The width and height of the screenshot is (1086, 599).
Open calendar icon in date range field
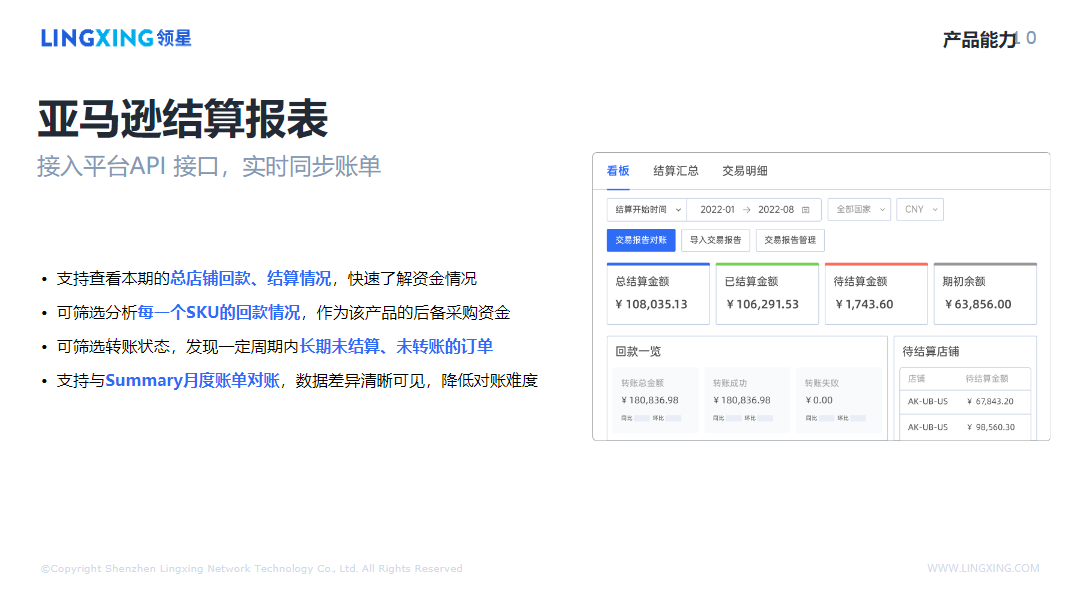tap(805, 210)
